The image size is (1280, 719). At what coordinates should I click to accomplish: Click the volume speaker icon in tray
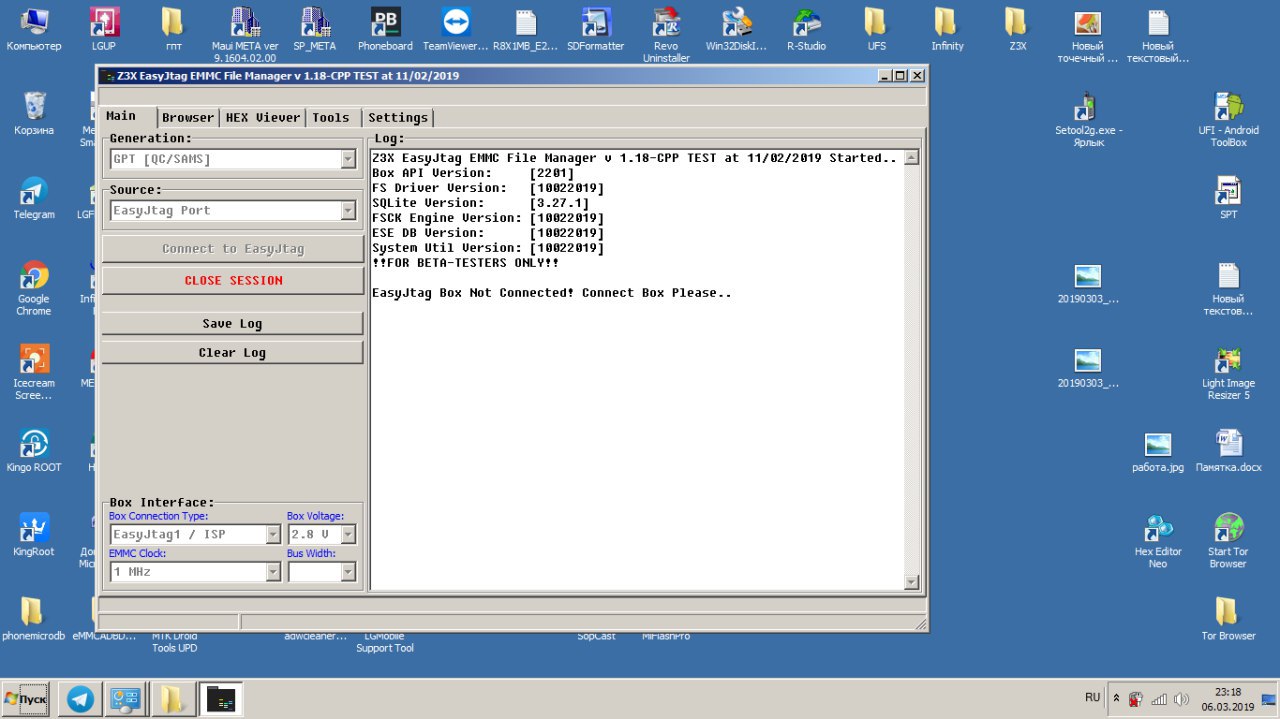tap(1180, 699)
